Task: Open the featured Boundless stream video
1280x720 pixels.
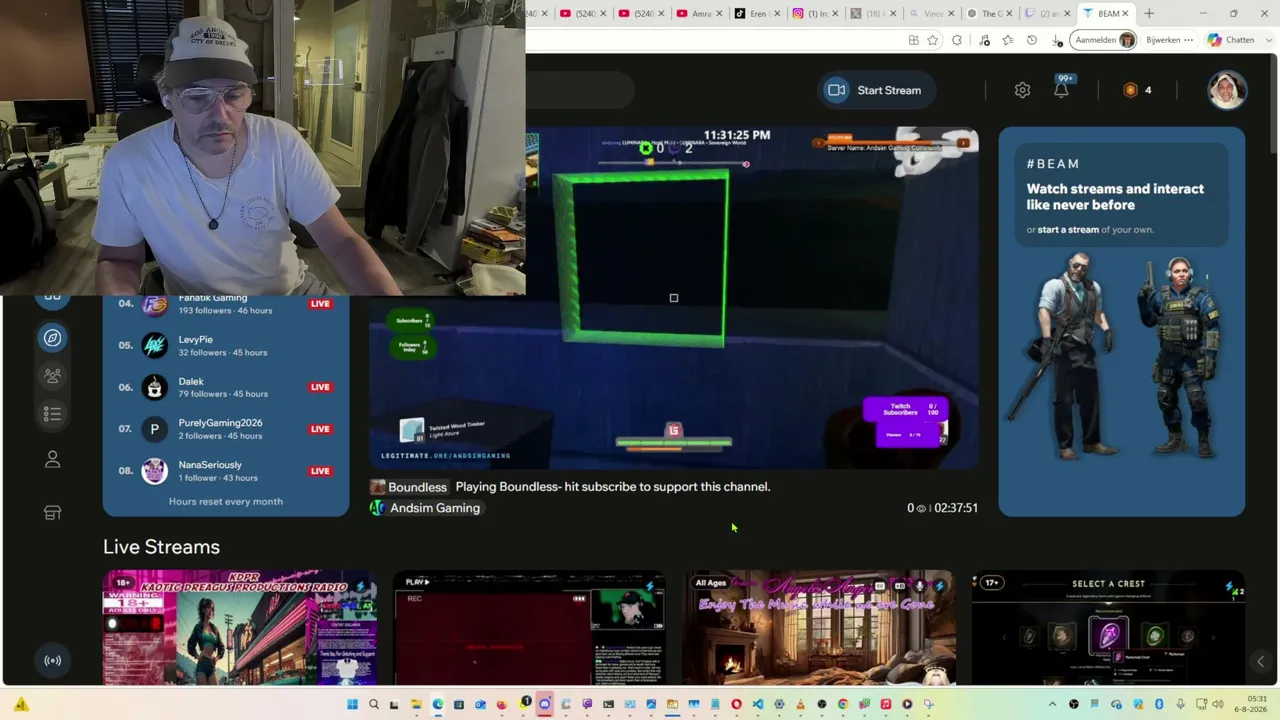Action: (x=674, y=298)
